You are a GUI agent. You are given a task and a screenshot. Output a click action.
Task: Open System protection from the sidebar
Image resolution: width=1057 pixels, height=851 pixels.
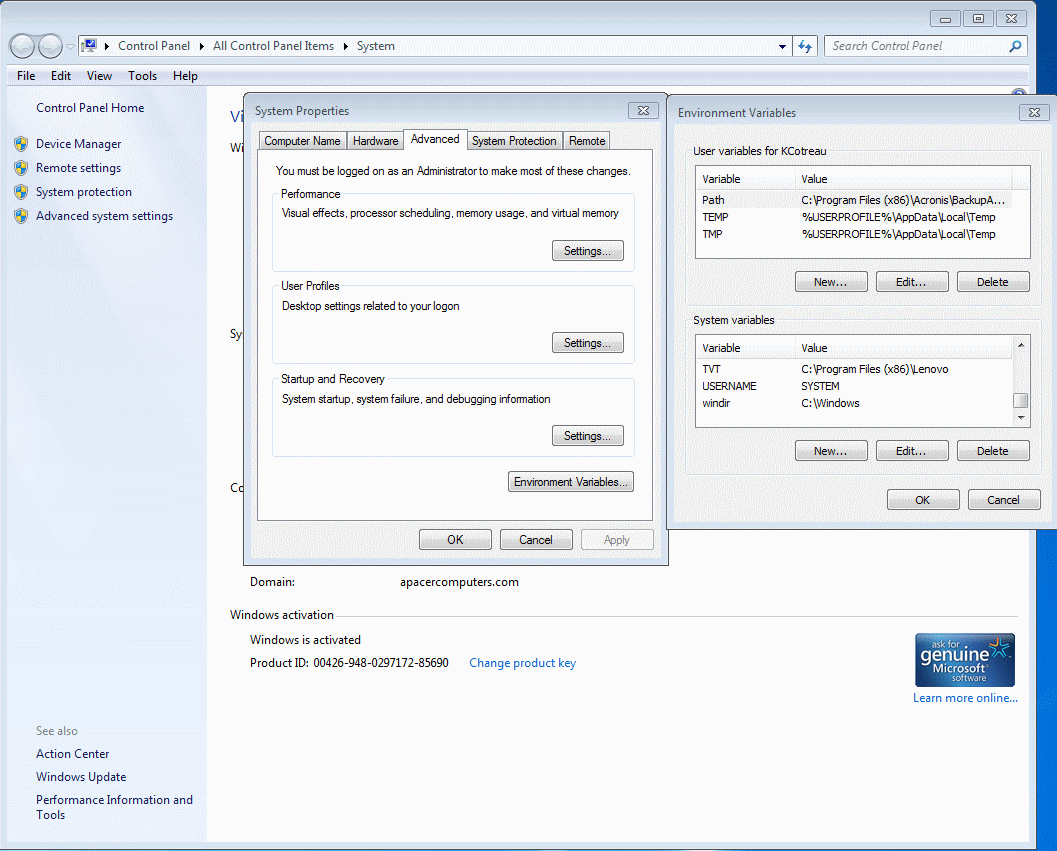(x=84, y=191)
